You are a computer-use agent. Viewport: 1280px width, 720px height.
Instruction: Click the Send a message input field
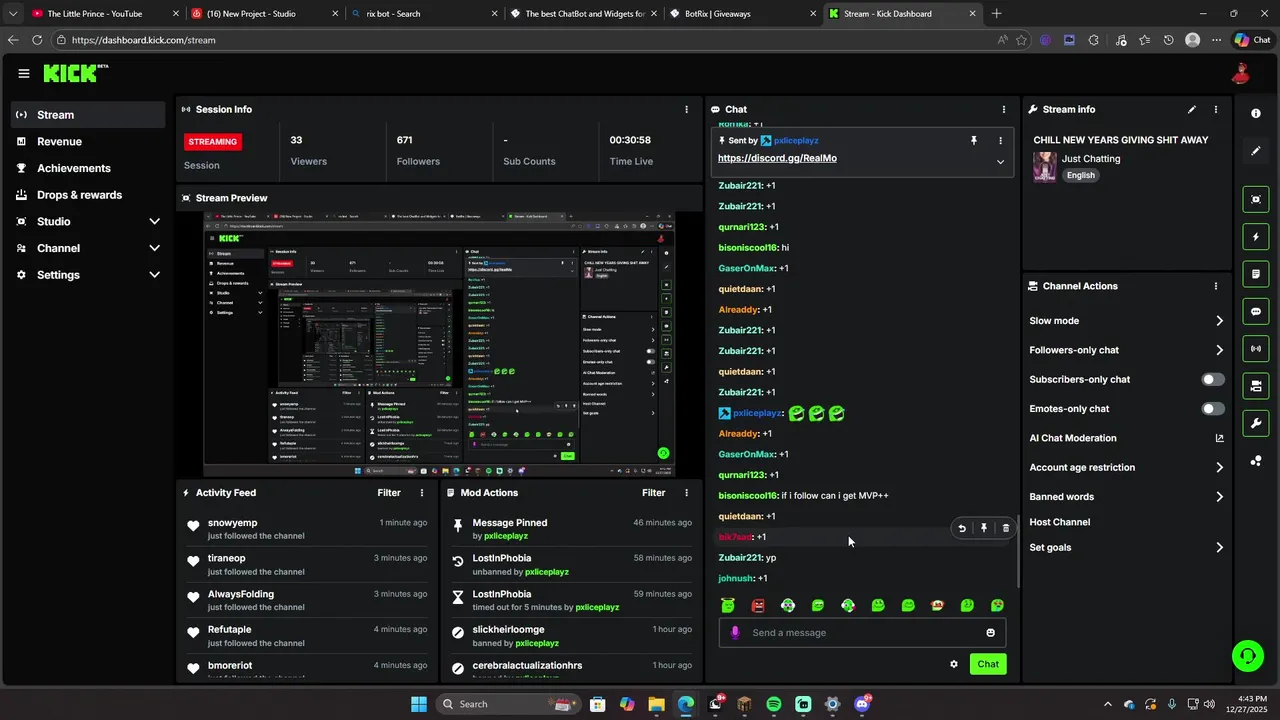(862, 633)
